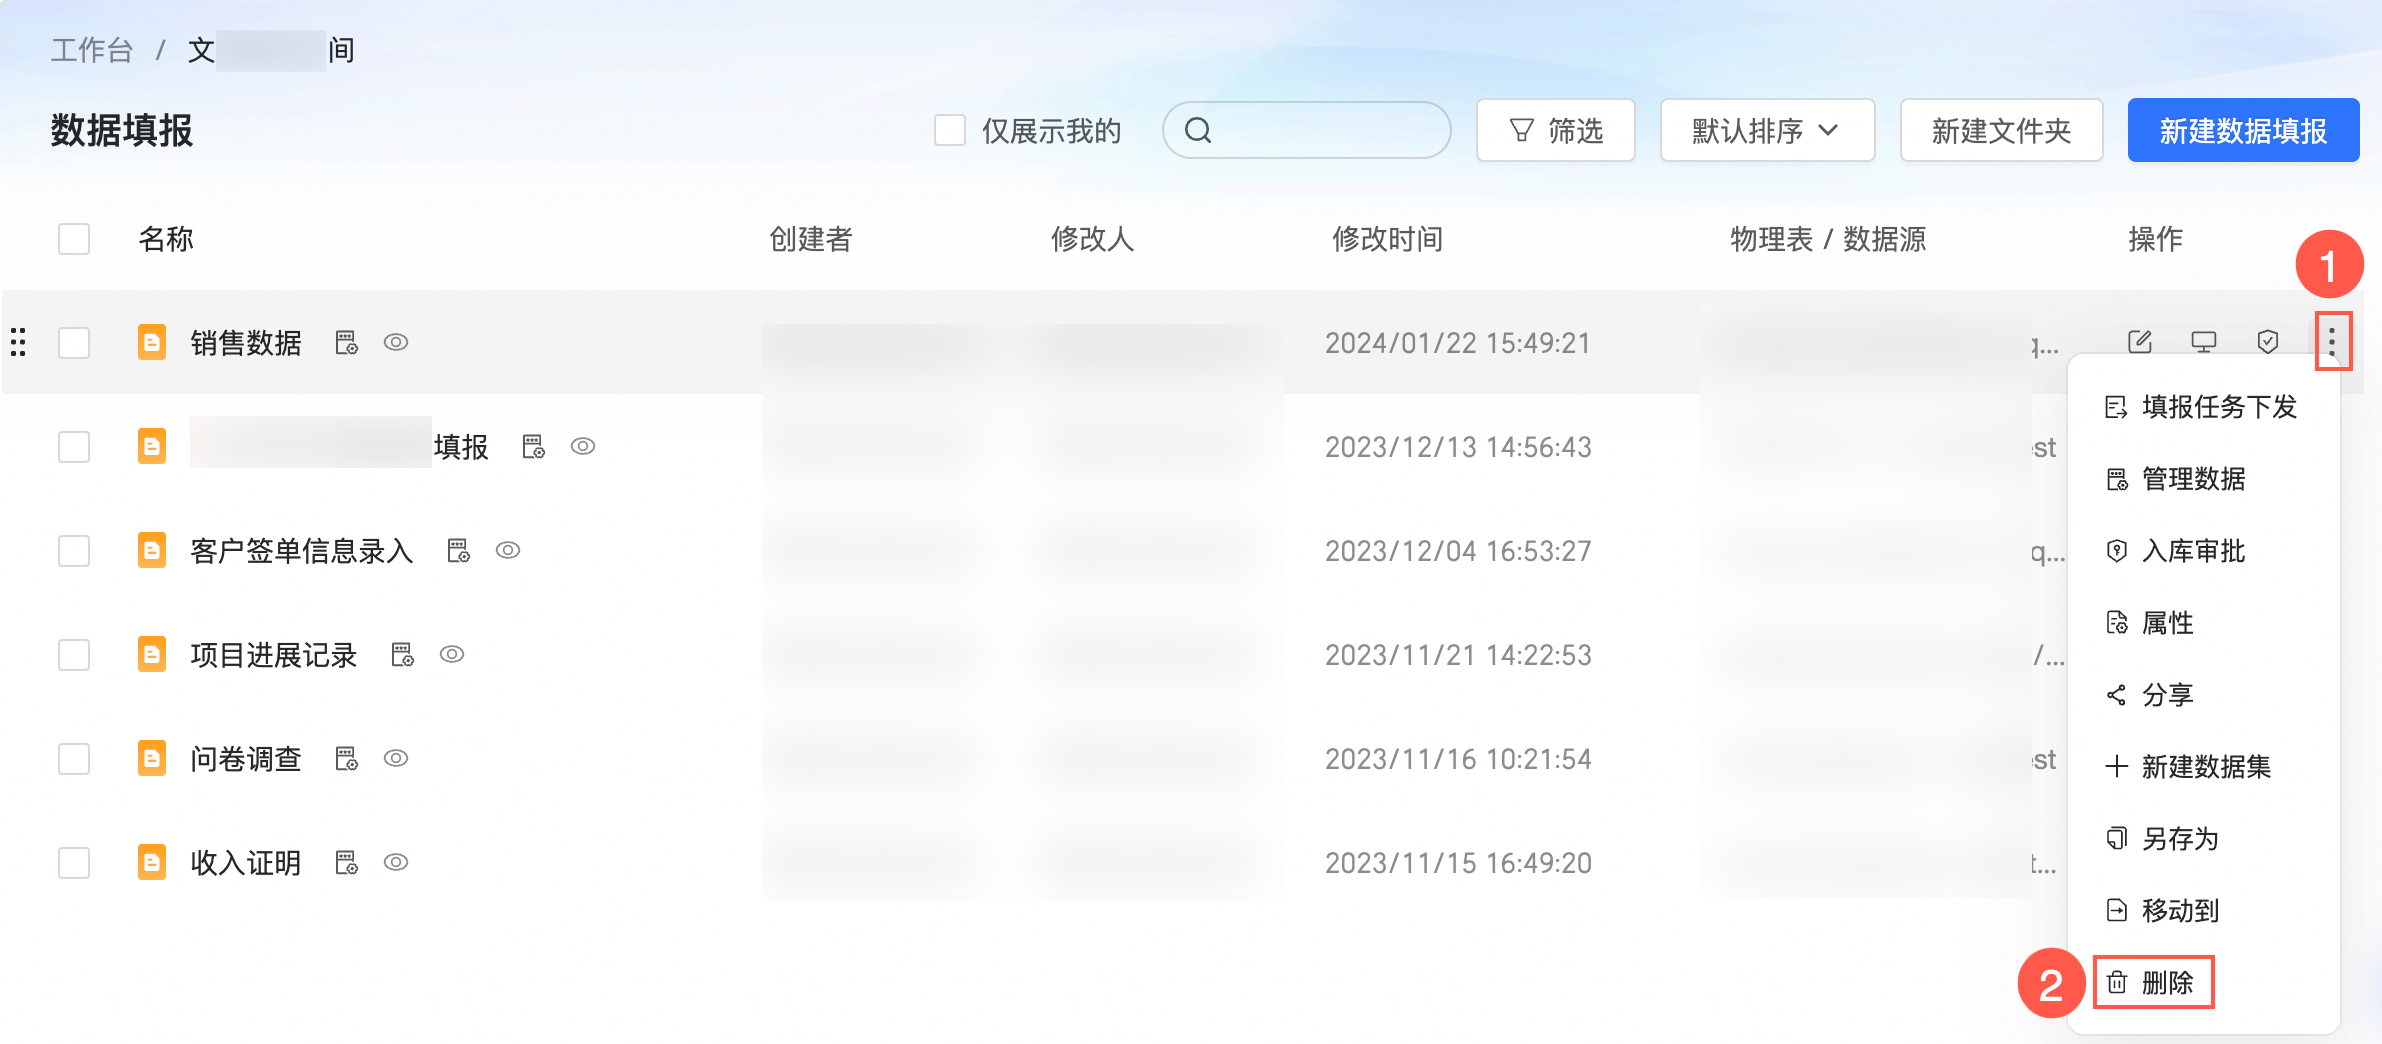The height and width of the screenshot is (1044, 2382).
Task: Select 另存为 in the context menu
Action: tap(2203, 839)
